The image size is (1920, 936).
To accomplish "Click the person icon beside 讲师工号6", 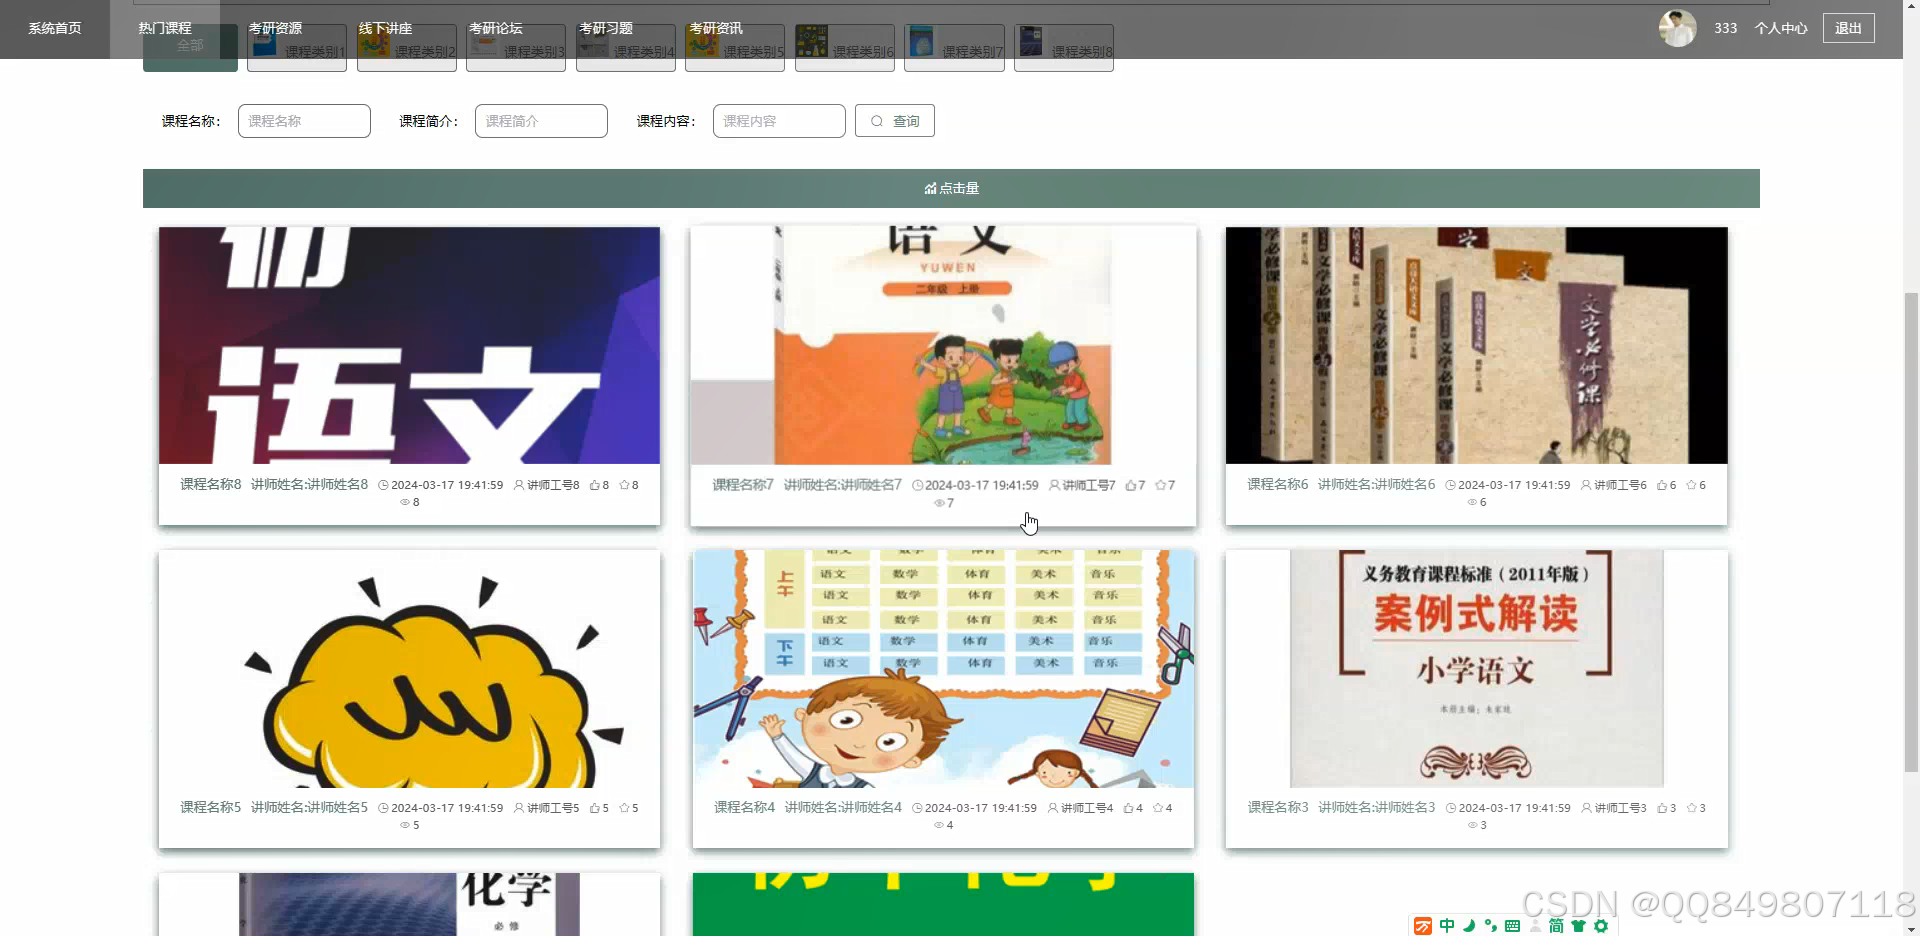I will pyautogui.click(x=1586, y=485).
